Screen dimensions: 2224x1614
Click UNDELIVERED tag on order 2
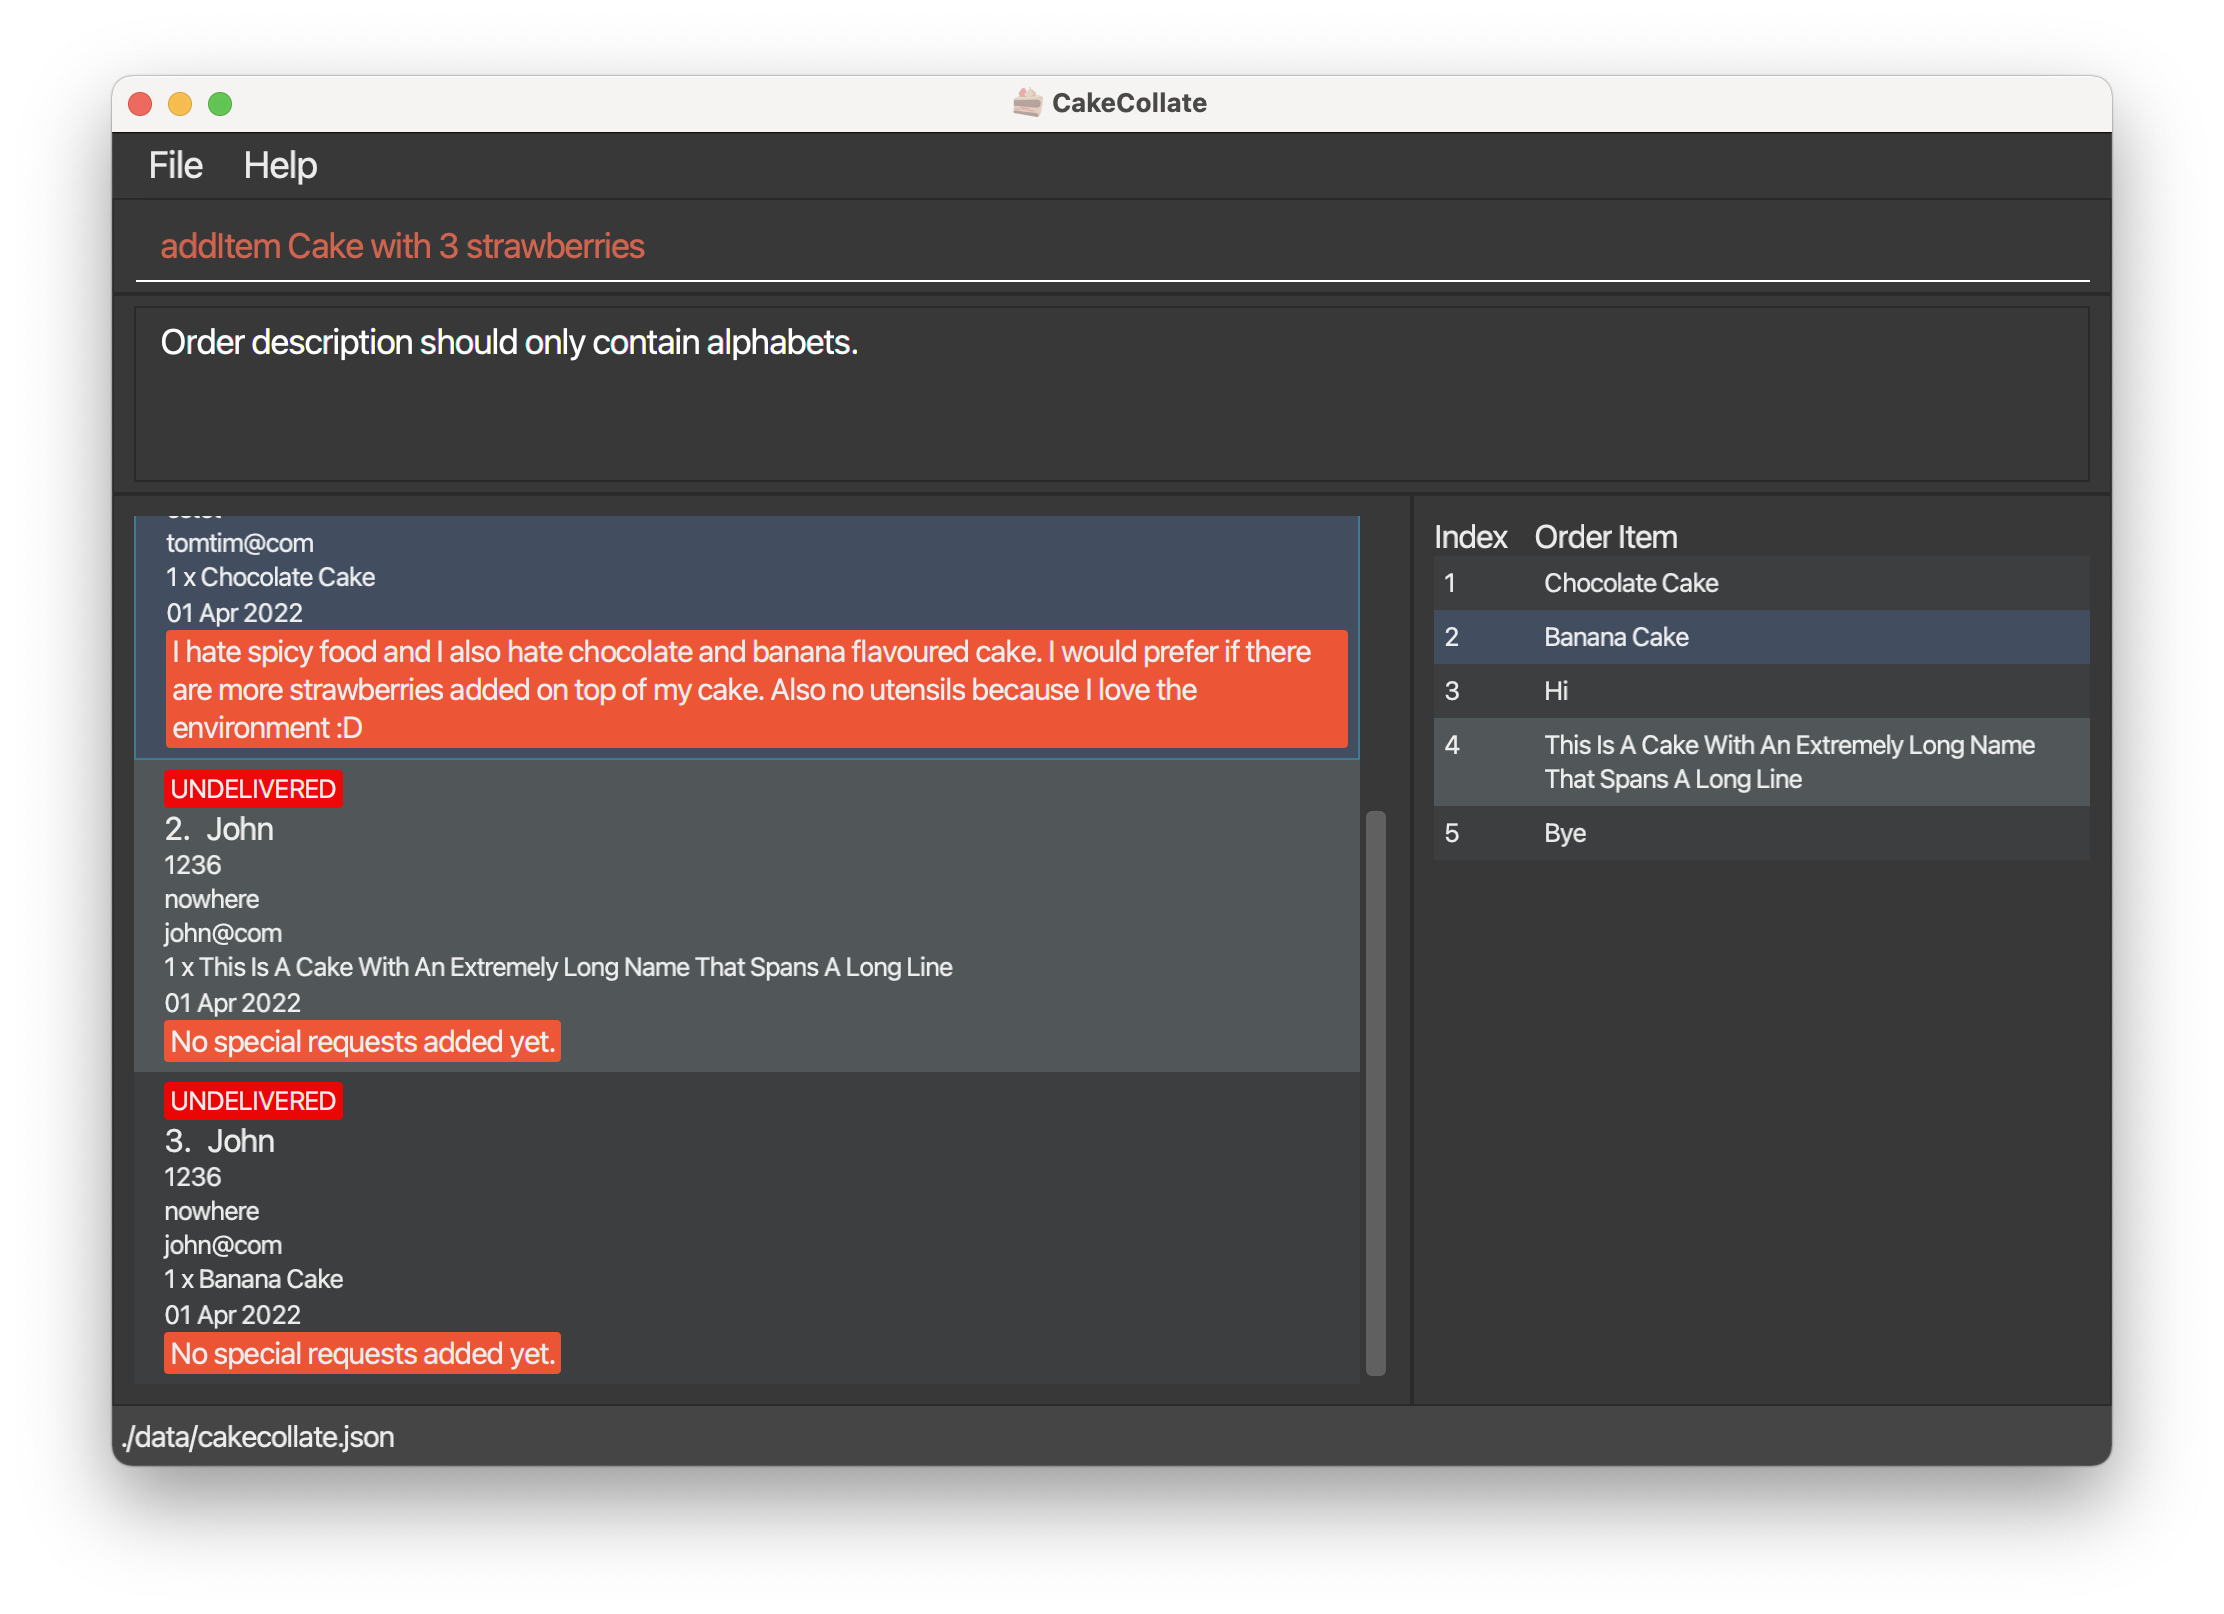click(x=253, y=789)
